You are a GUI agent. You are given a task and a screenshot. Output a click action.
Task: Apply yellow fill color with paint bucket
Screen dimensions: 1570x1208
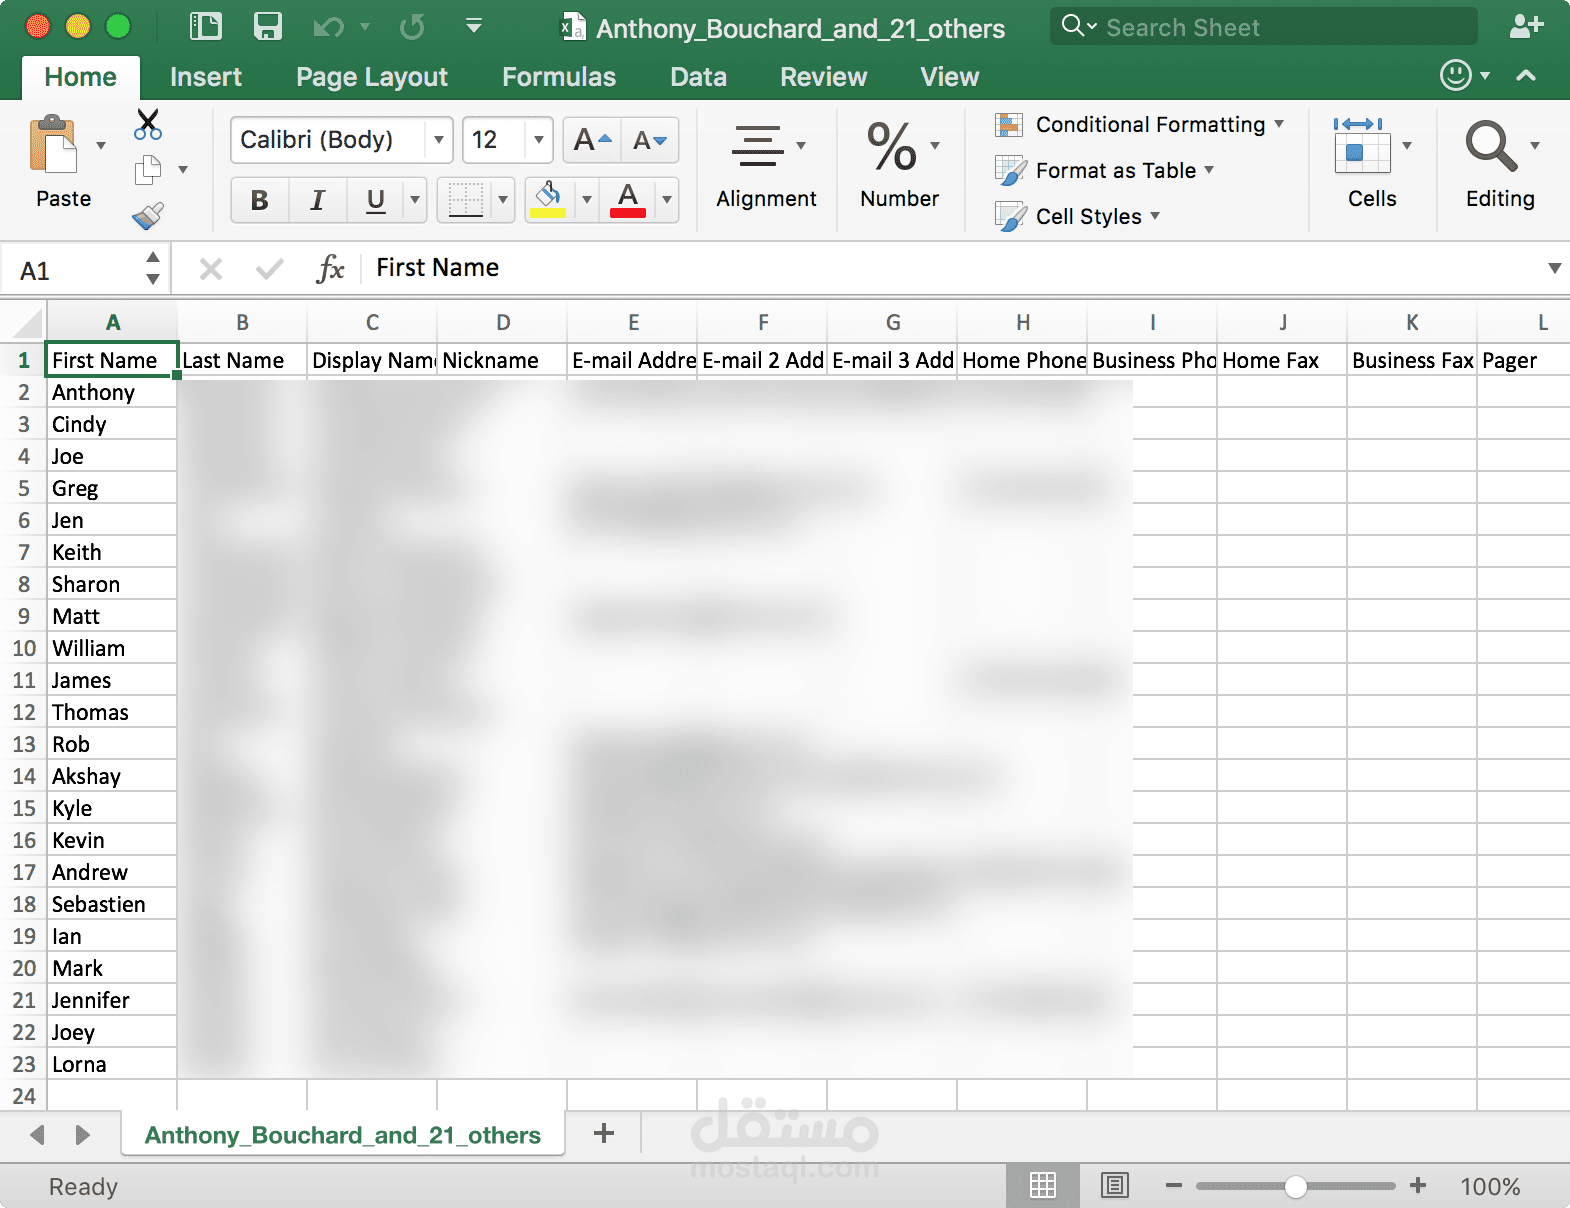(548, 200)
